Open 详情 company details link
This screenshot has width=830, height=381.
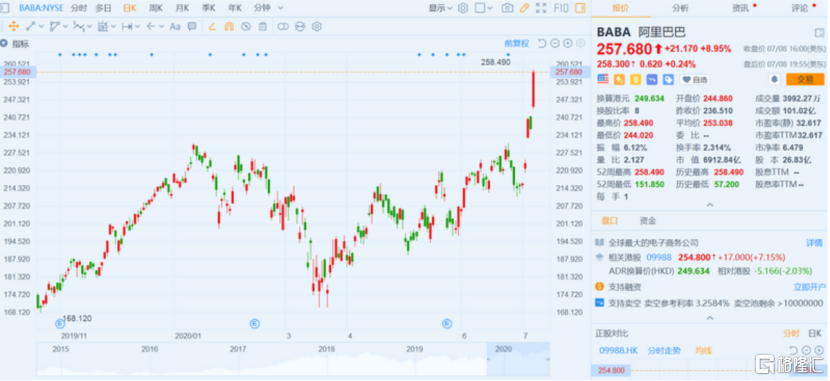tap(815, 243)
